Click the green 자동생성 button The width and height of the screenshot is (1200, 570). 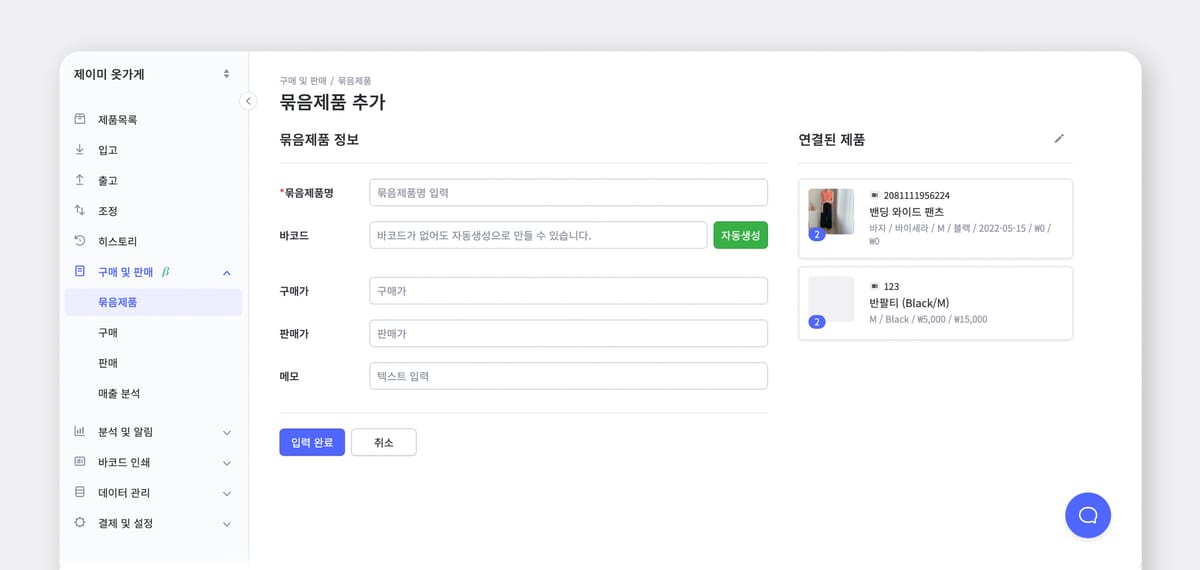740,235
